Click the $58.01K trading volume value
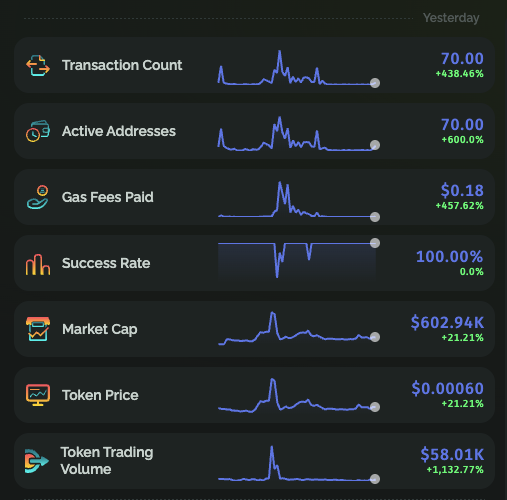 click(x=452, y=455)
